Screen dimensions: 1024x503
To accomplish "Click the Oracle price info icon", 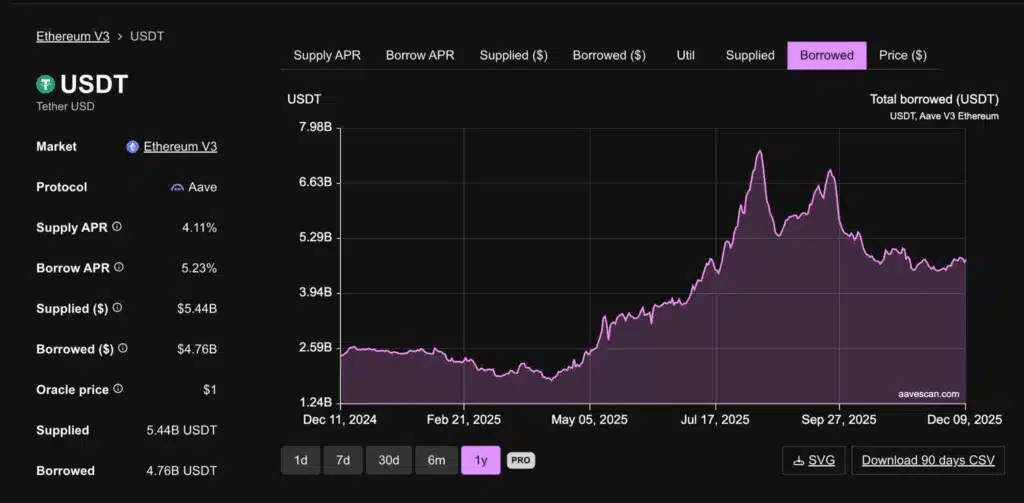I will coord(118,389).
